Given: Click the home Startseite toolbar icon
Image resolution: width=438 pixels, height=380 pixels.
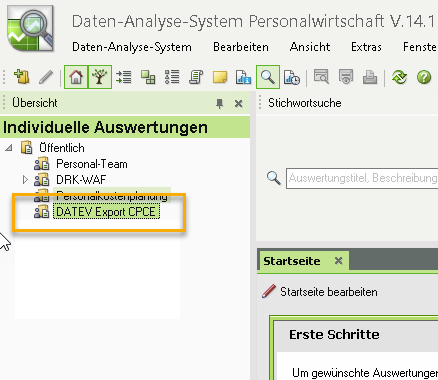Looking at the screenshot, I should click(76, 77).
